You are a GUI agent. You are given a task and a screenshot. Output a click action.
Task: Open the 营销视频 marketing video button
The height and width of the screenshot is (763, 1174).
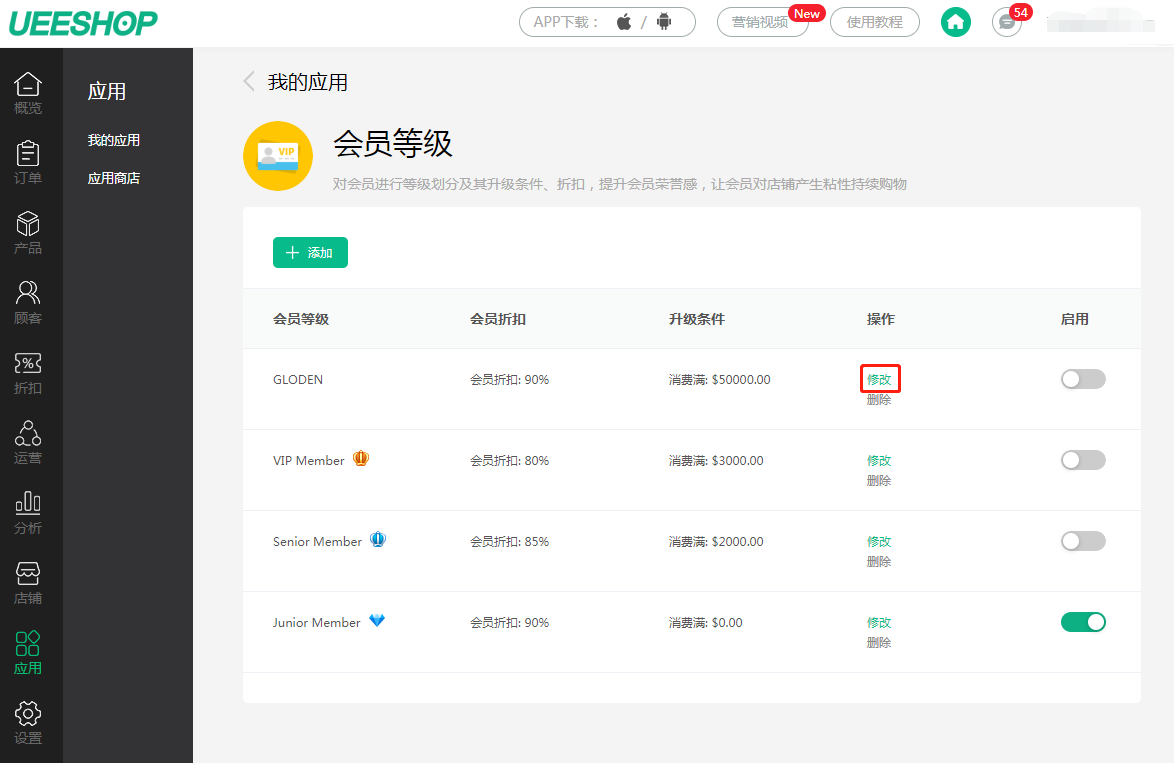point(762,22)
